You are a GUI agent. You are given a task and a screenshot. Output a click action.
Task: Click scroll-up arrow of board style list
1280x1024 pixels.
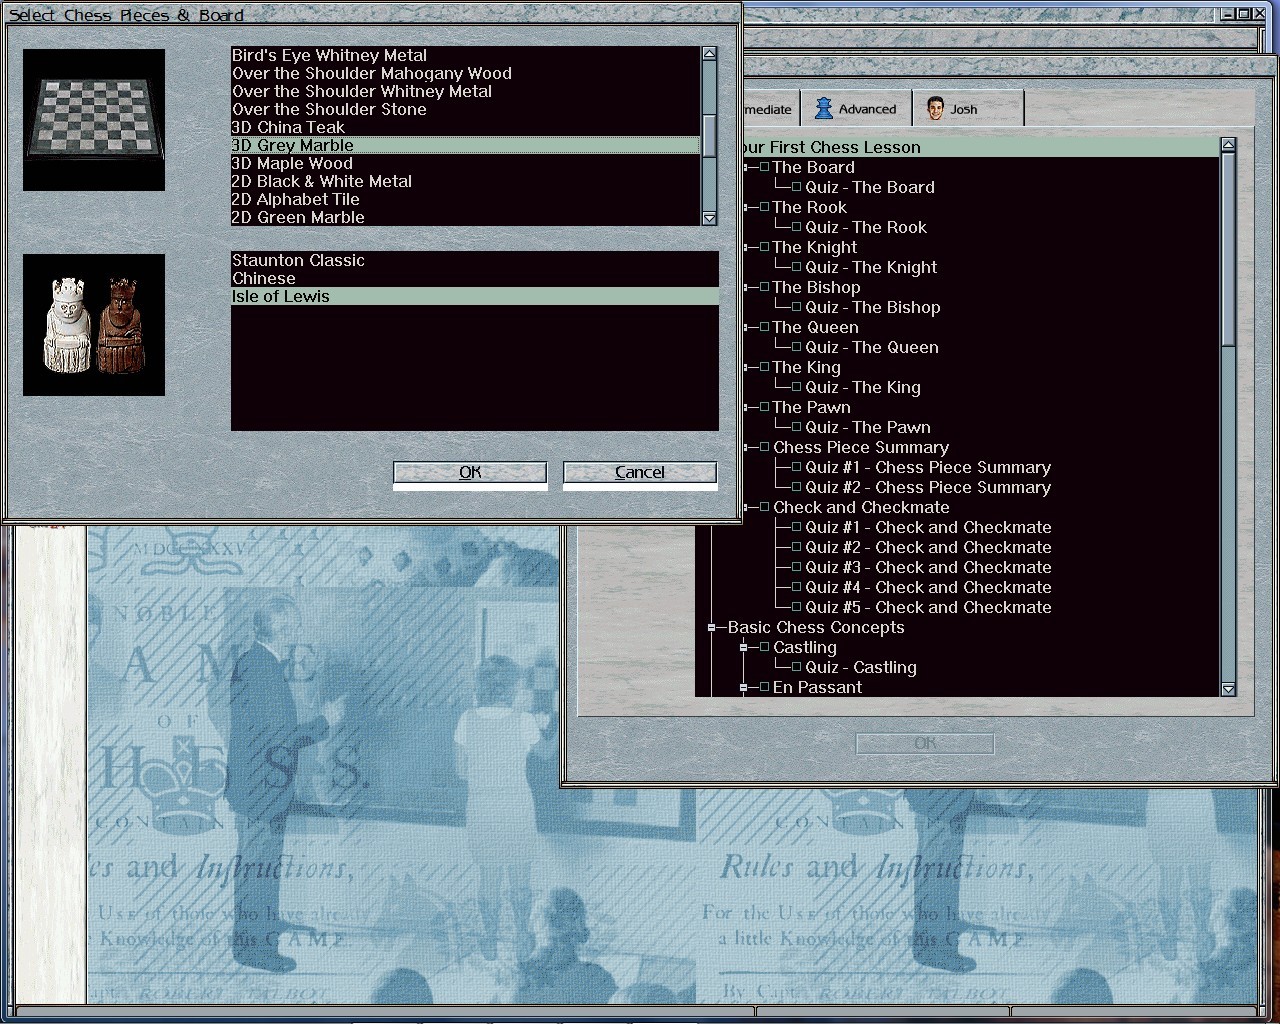coord(709,54)
